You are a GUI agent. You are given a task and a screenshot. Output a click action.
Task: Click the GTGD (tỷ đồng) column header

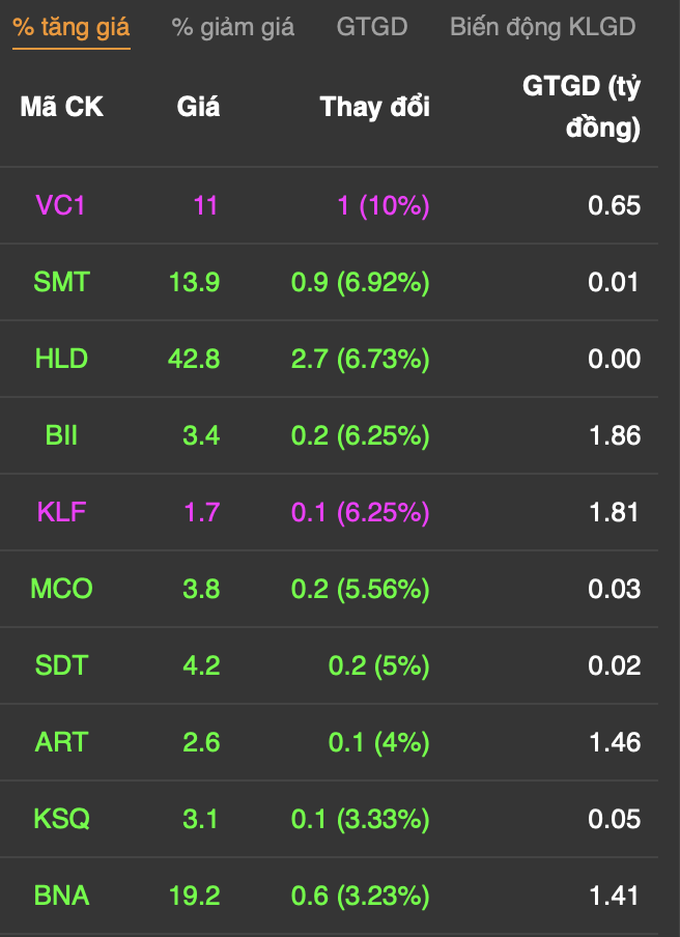pyautogui.click(x=581, y=107)
